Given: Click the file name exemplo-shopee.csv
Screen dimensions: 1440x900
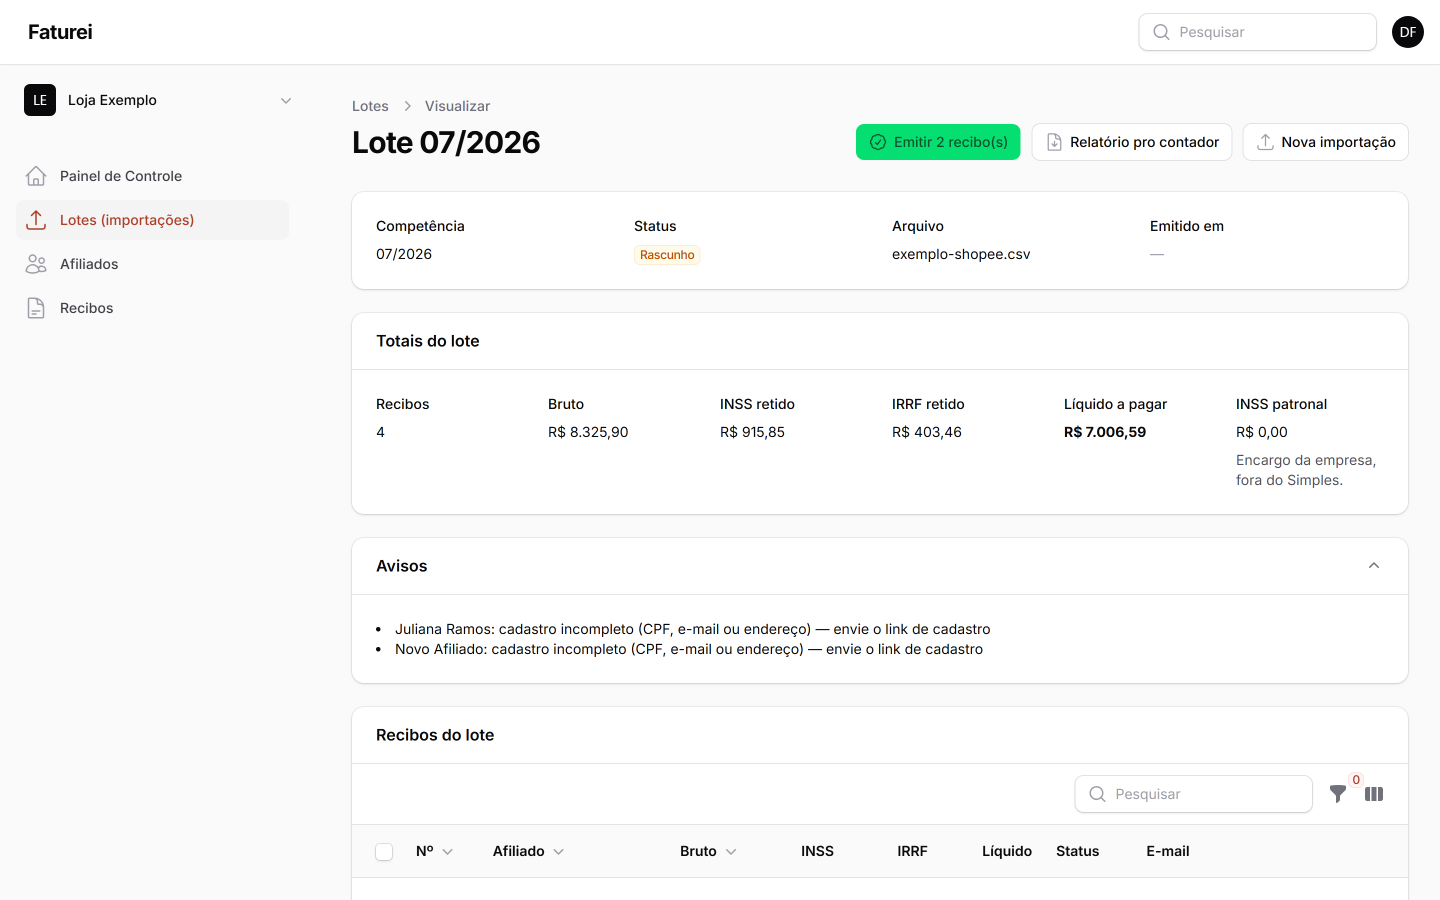Looking at the screenshot, I should 961,254.
